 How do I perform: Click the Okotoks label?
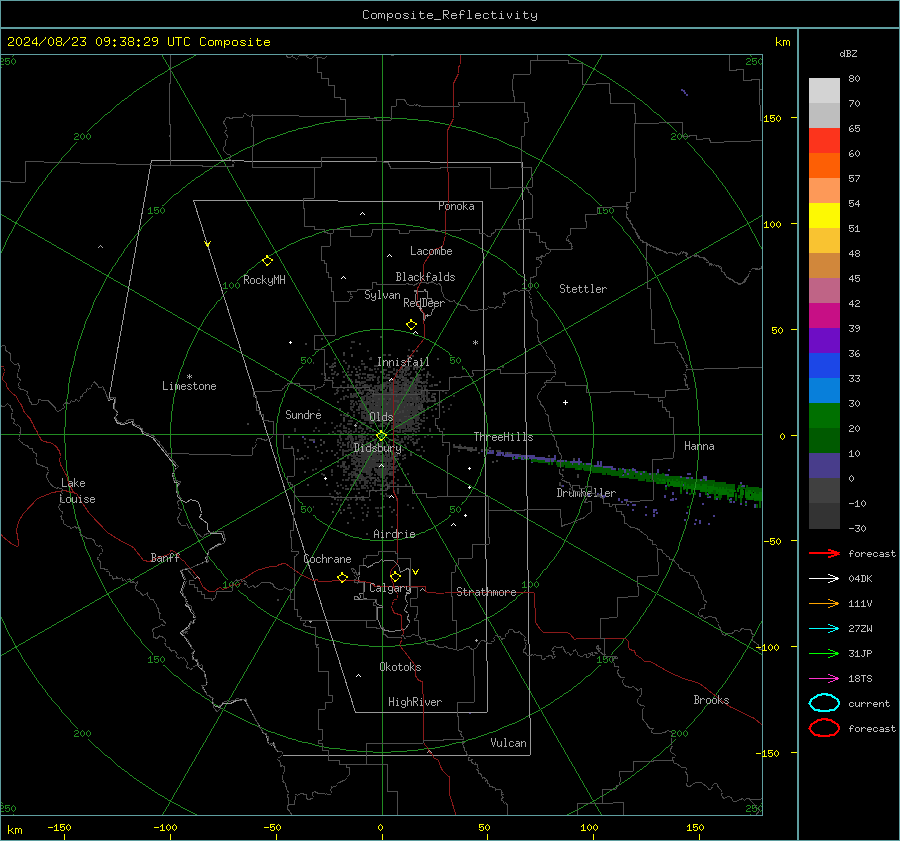pyautogui.click(x=400, y=667)
